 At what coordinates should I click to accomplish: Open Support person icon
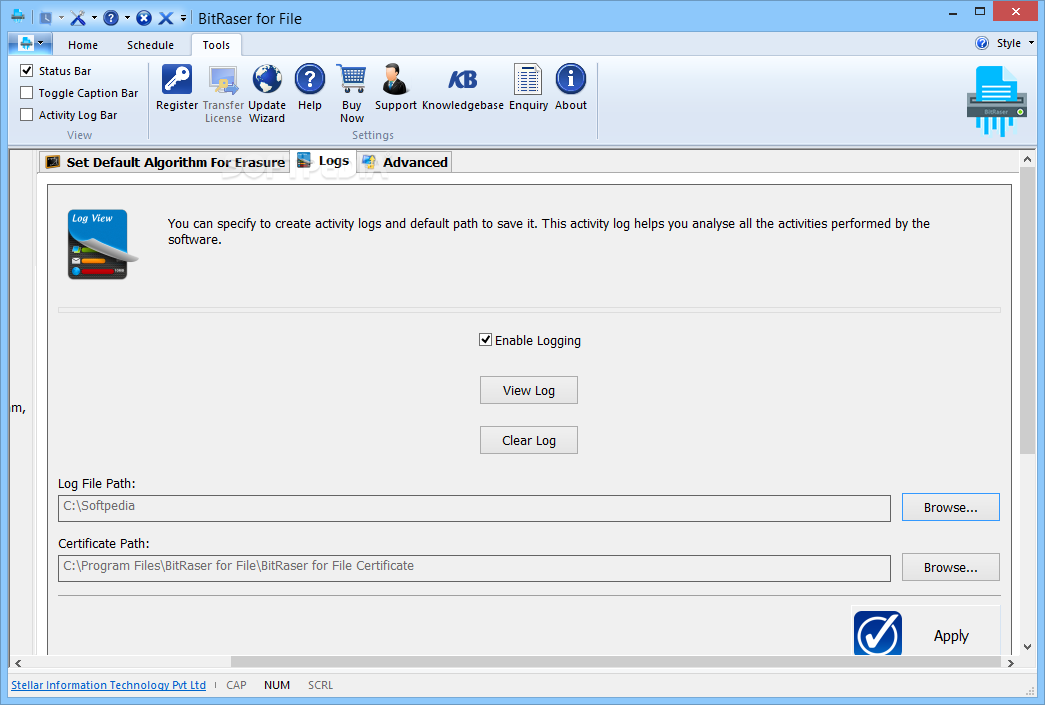[x=395, y=79]
